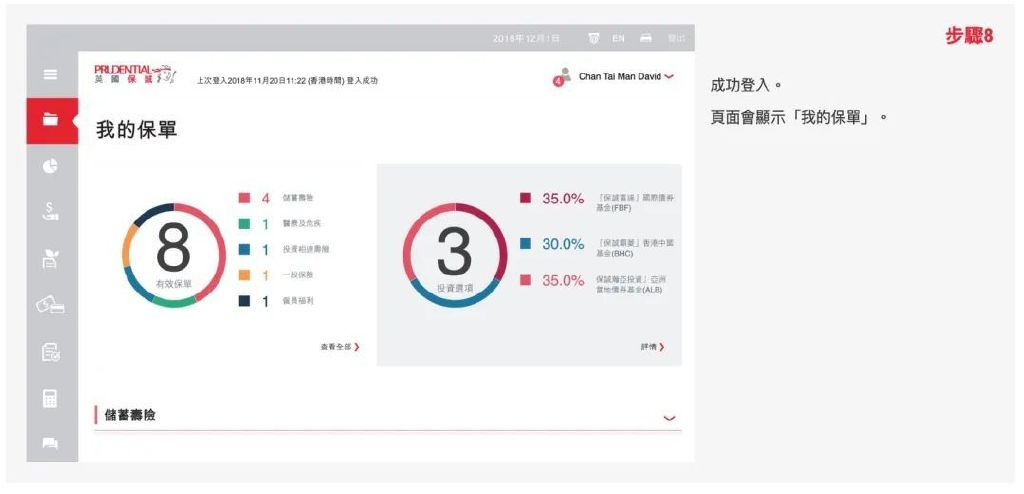Click the 儲蓄壽險 section heading

(x=130, y=415)
